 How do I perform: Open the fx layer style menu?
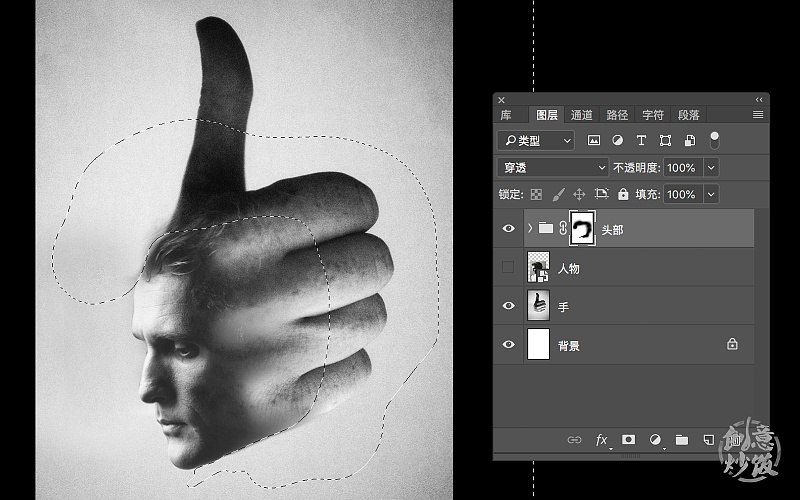602,439
